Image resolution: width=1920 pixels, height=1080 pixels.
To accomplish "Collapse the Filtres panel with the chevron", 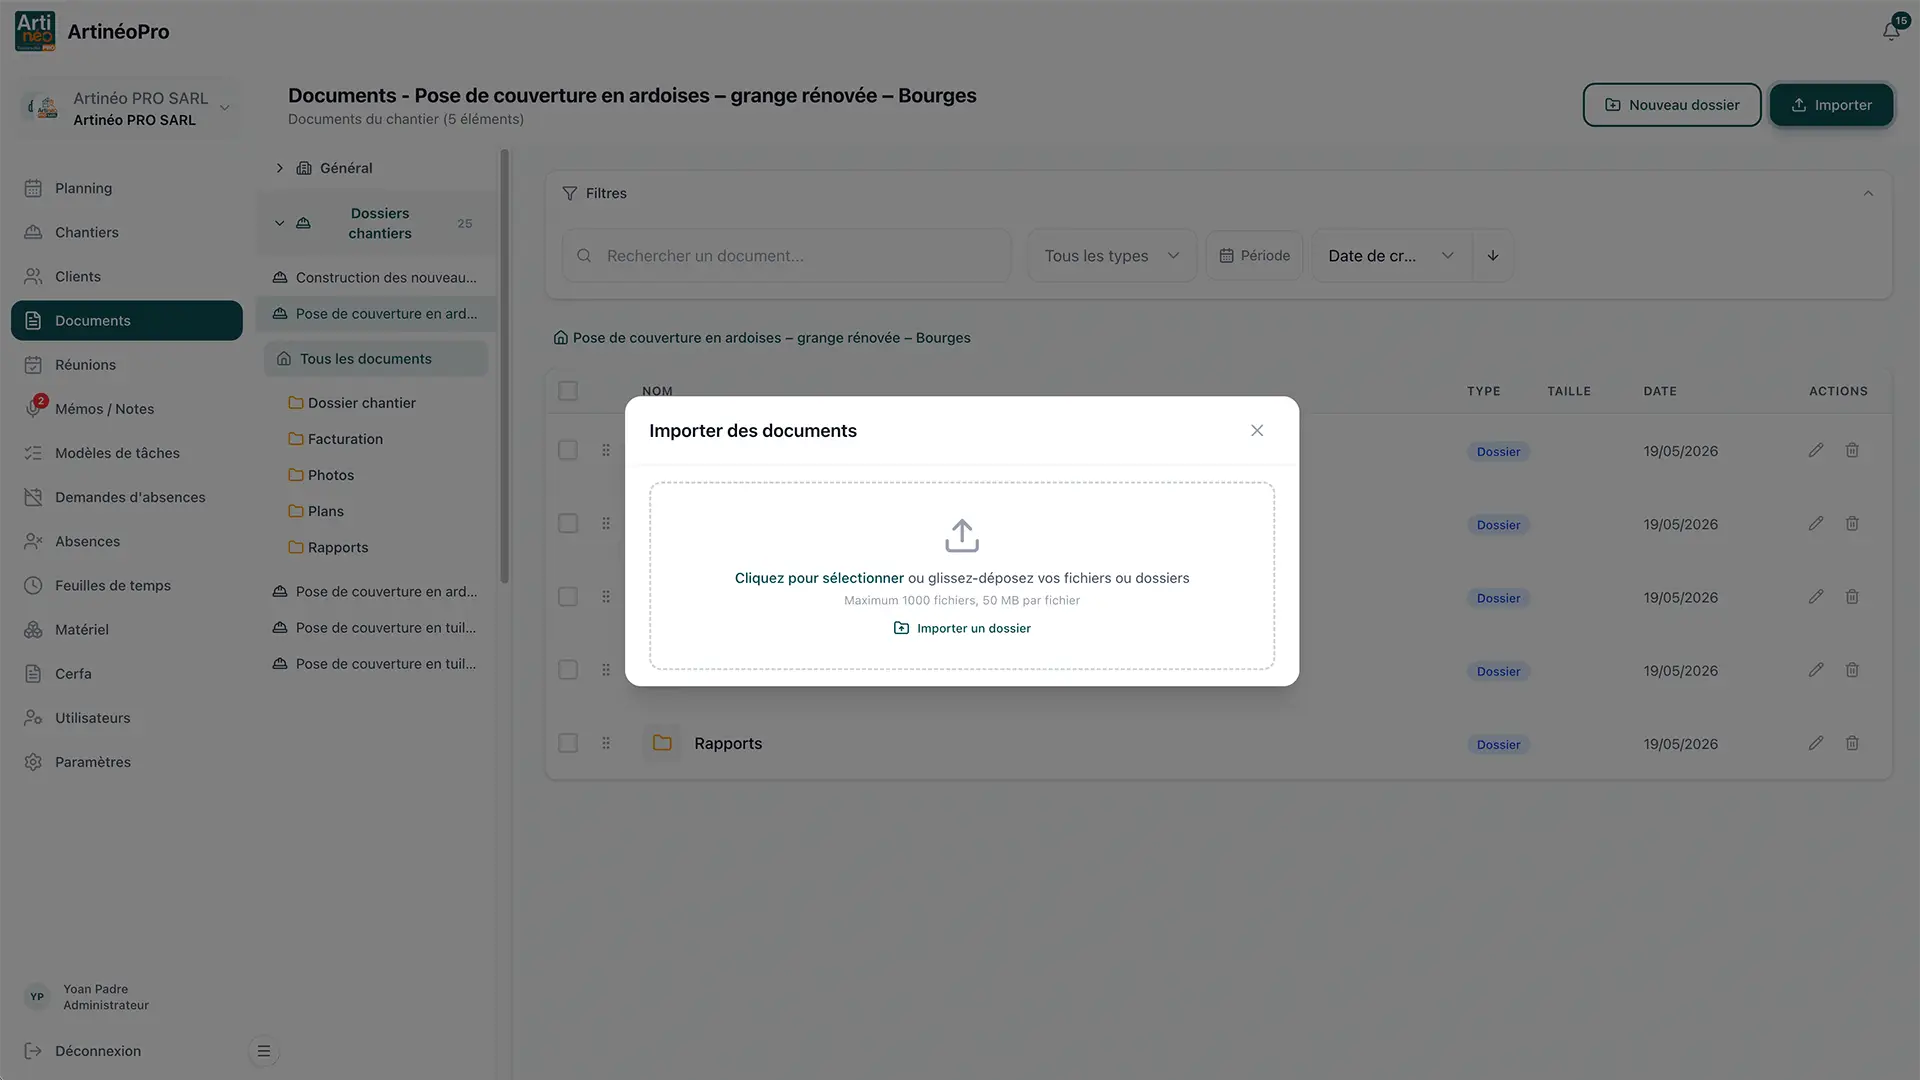I will coord(1868,193).
